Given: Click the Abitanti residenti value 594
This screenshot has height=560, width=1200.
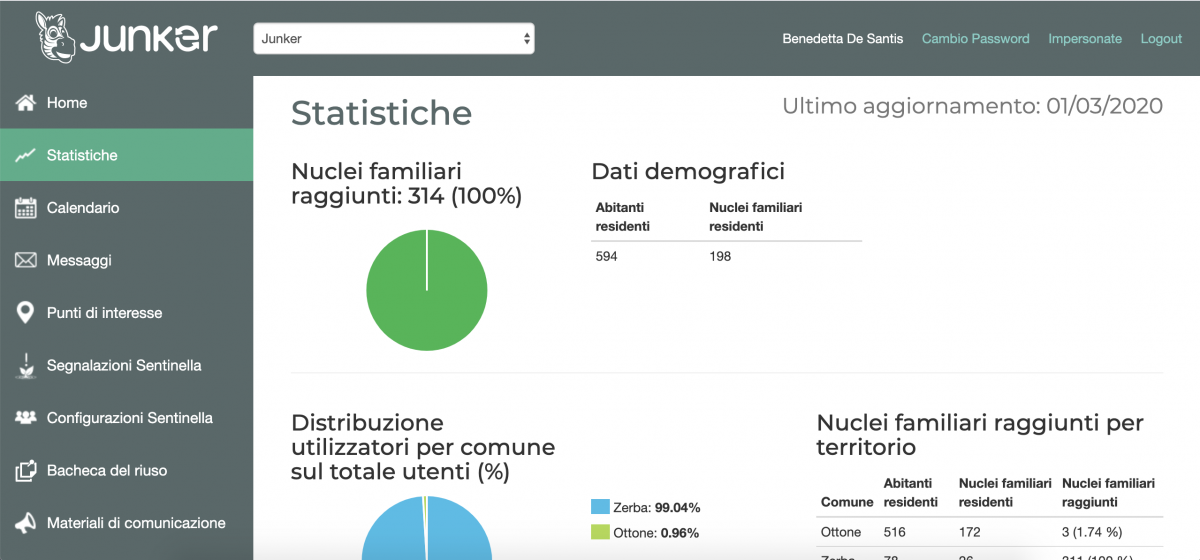Looking at the screenshot, I should (606, 257).
